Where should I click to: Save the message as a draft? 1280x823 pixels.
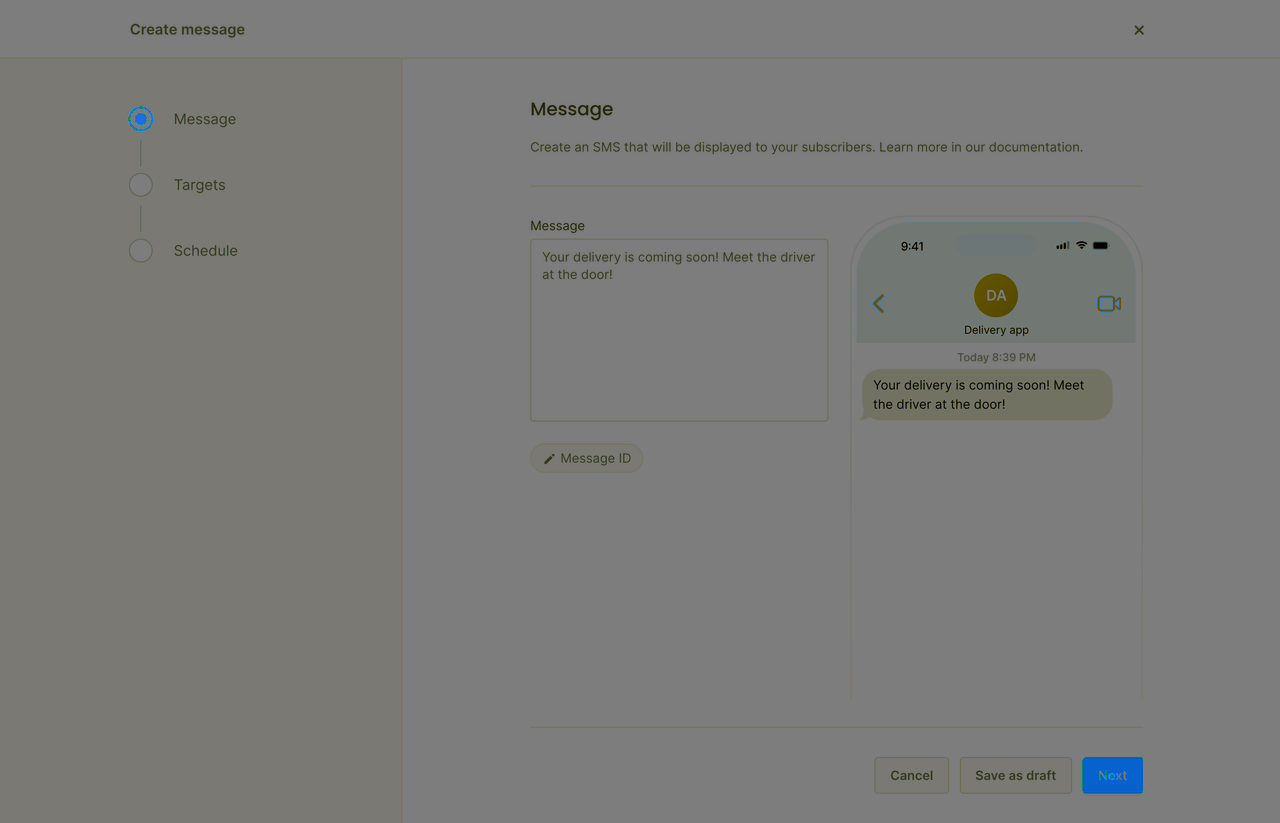(1015, 775)
